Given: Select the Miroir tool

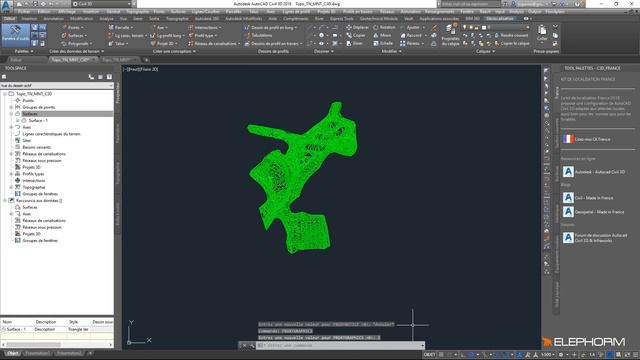Looking at the screenshot, I should (382, 36).
